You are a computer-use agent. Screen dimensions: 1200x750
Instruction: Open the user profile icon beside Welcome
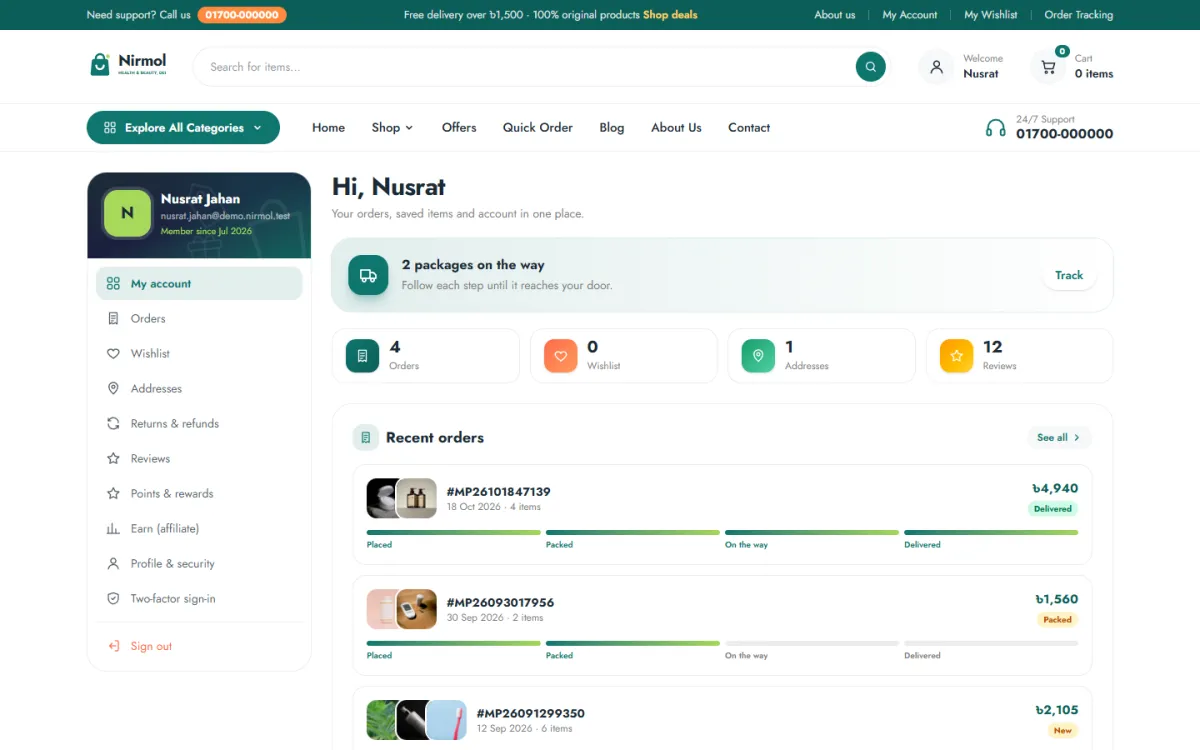tap(936, 67)
